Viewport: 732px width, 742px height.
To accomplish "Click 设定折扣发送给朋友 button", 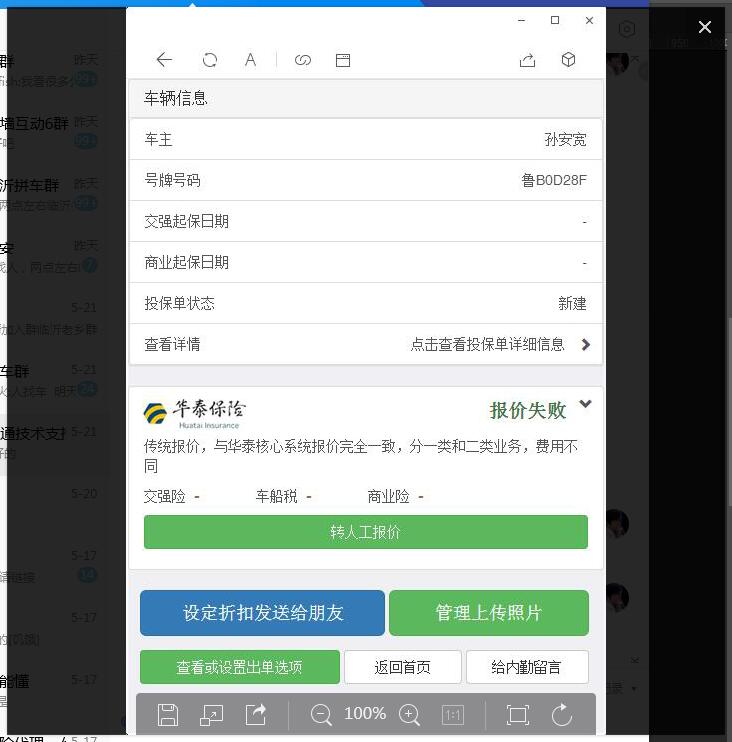I will tap(262, 613).
